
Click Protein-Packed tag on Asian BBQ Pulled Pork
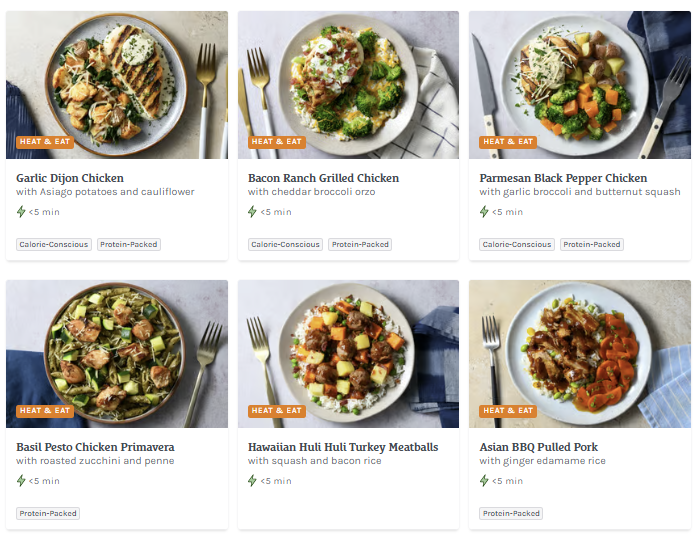[512, 513]
